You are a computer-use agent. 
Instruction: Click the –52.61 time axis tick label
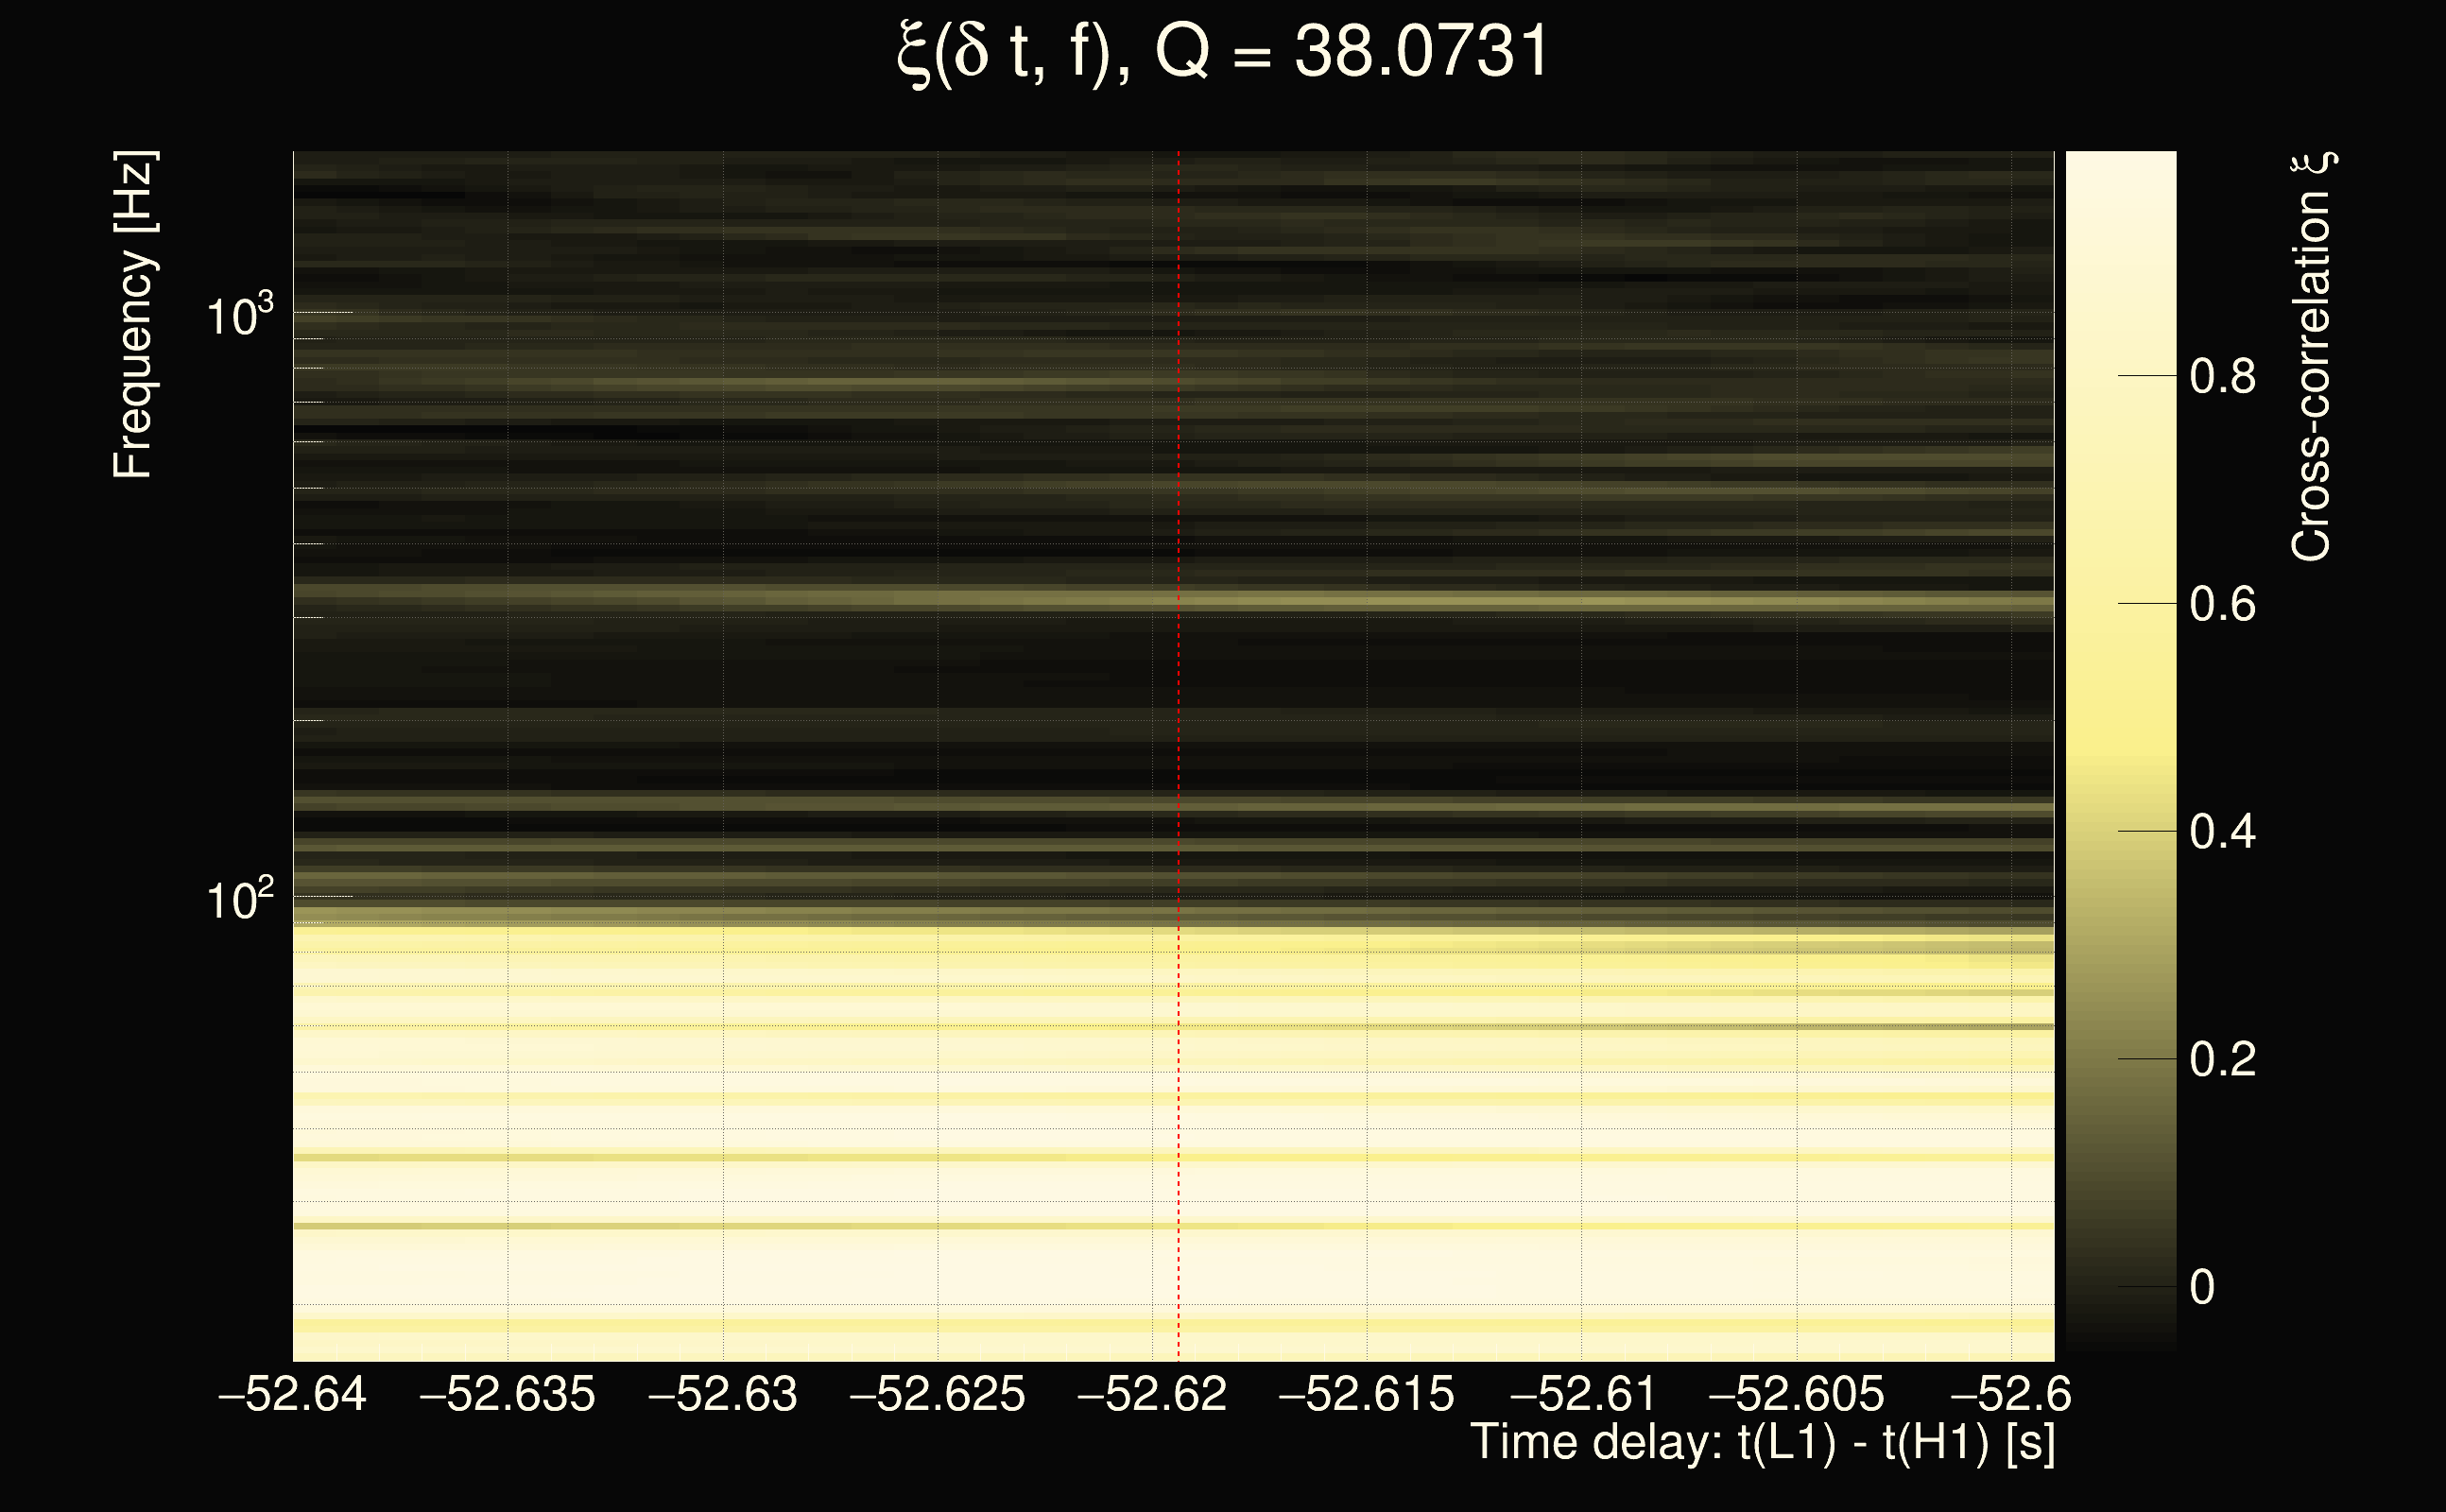(1582, 1394)
